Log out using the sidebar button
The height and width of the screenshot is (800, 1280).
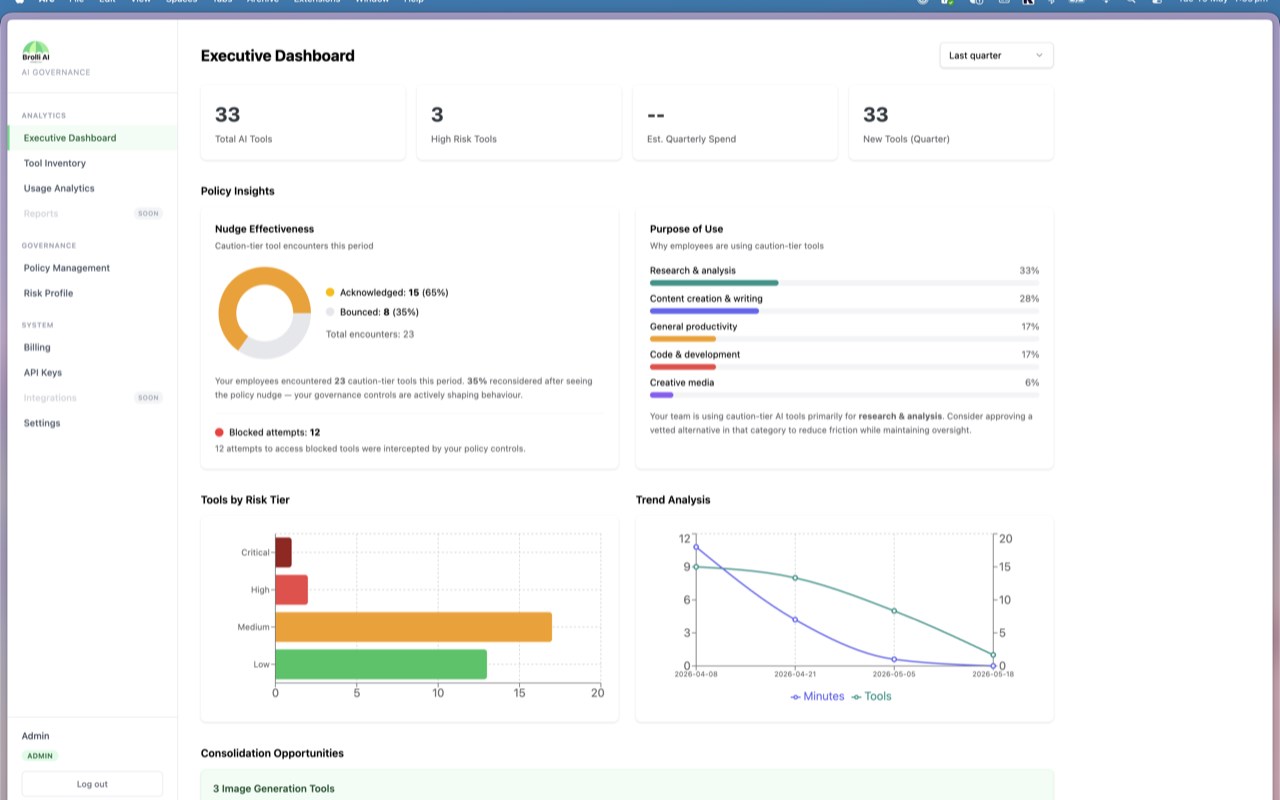pos(92,784)
